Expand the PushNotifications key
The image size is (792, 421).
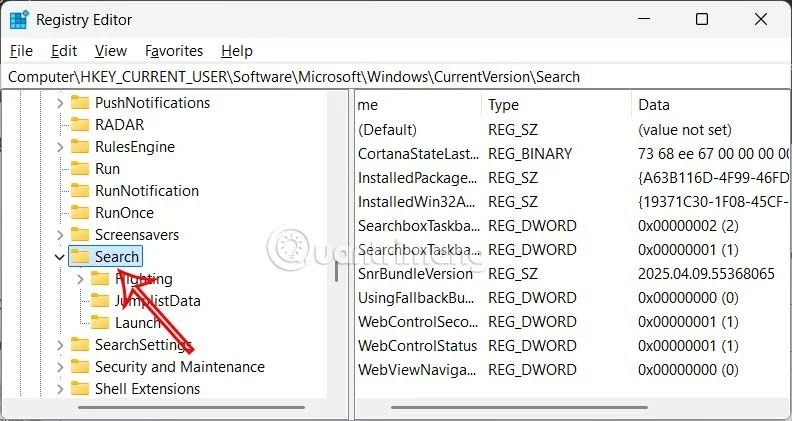coord(60,103)
